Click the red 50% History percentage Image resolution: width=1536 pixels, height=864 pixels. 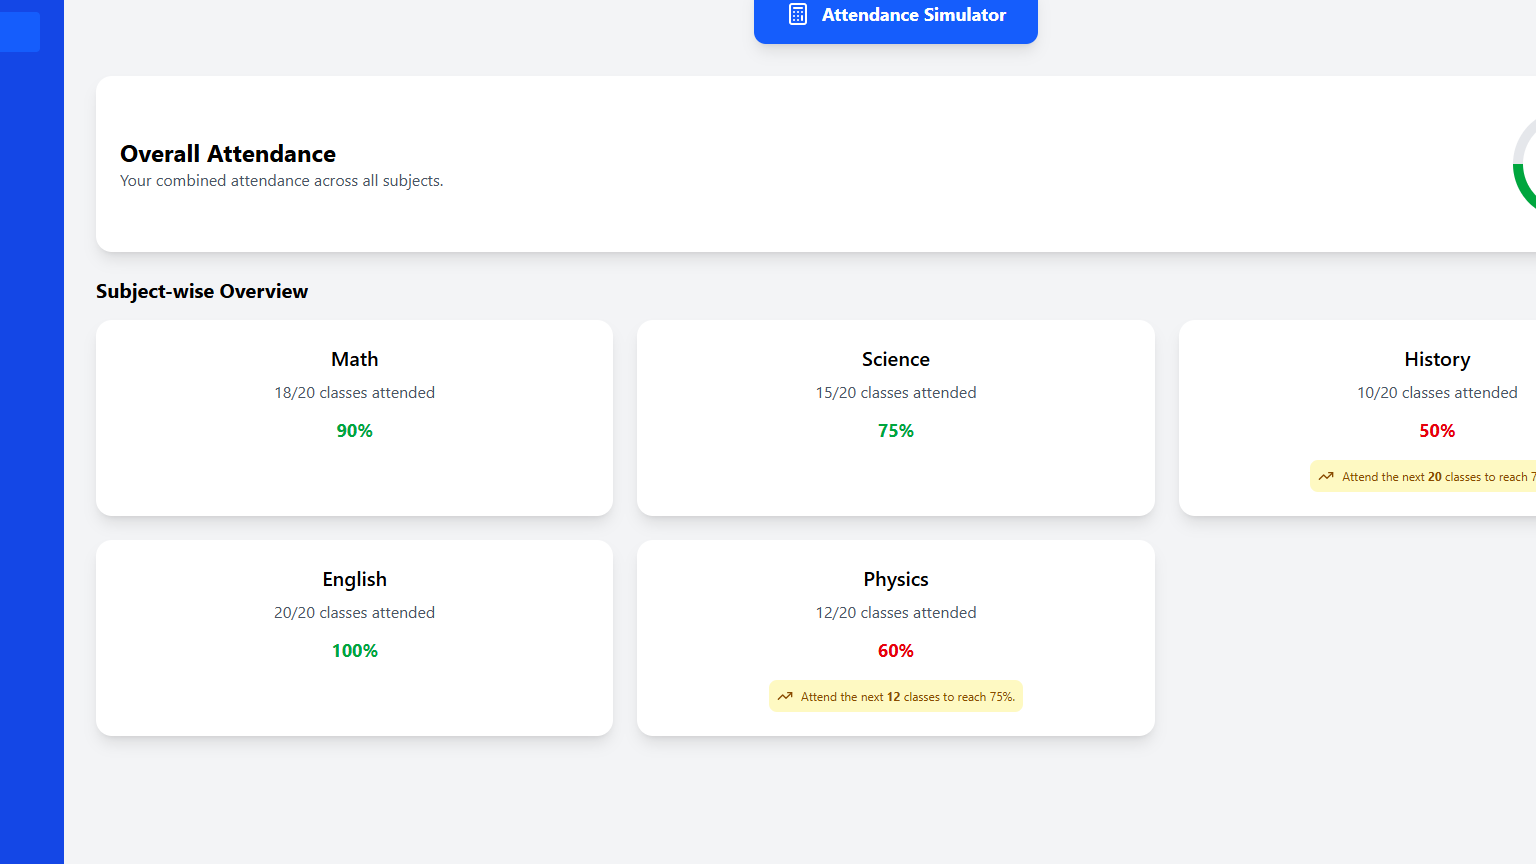tap(1436, 431)
